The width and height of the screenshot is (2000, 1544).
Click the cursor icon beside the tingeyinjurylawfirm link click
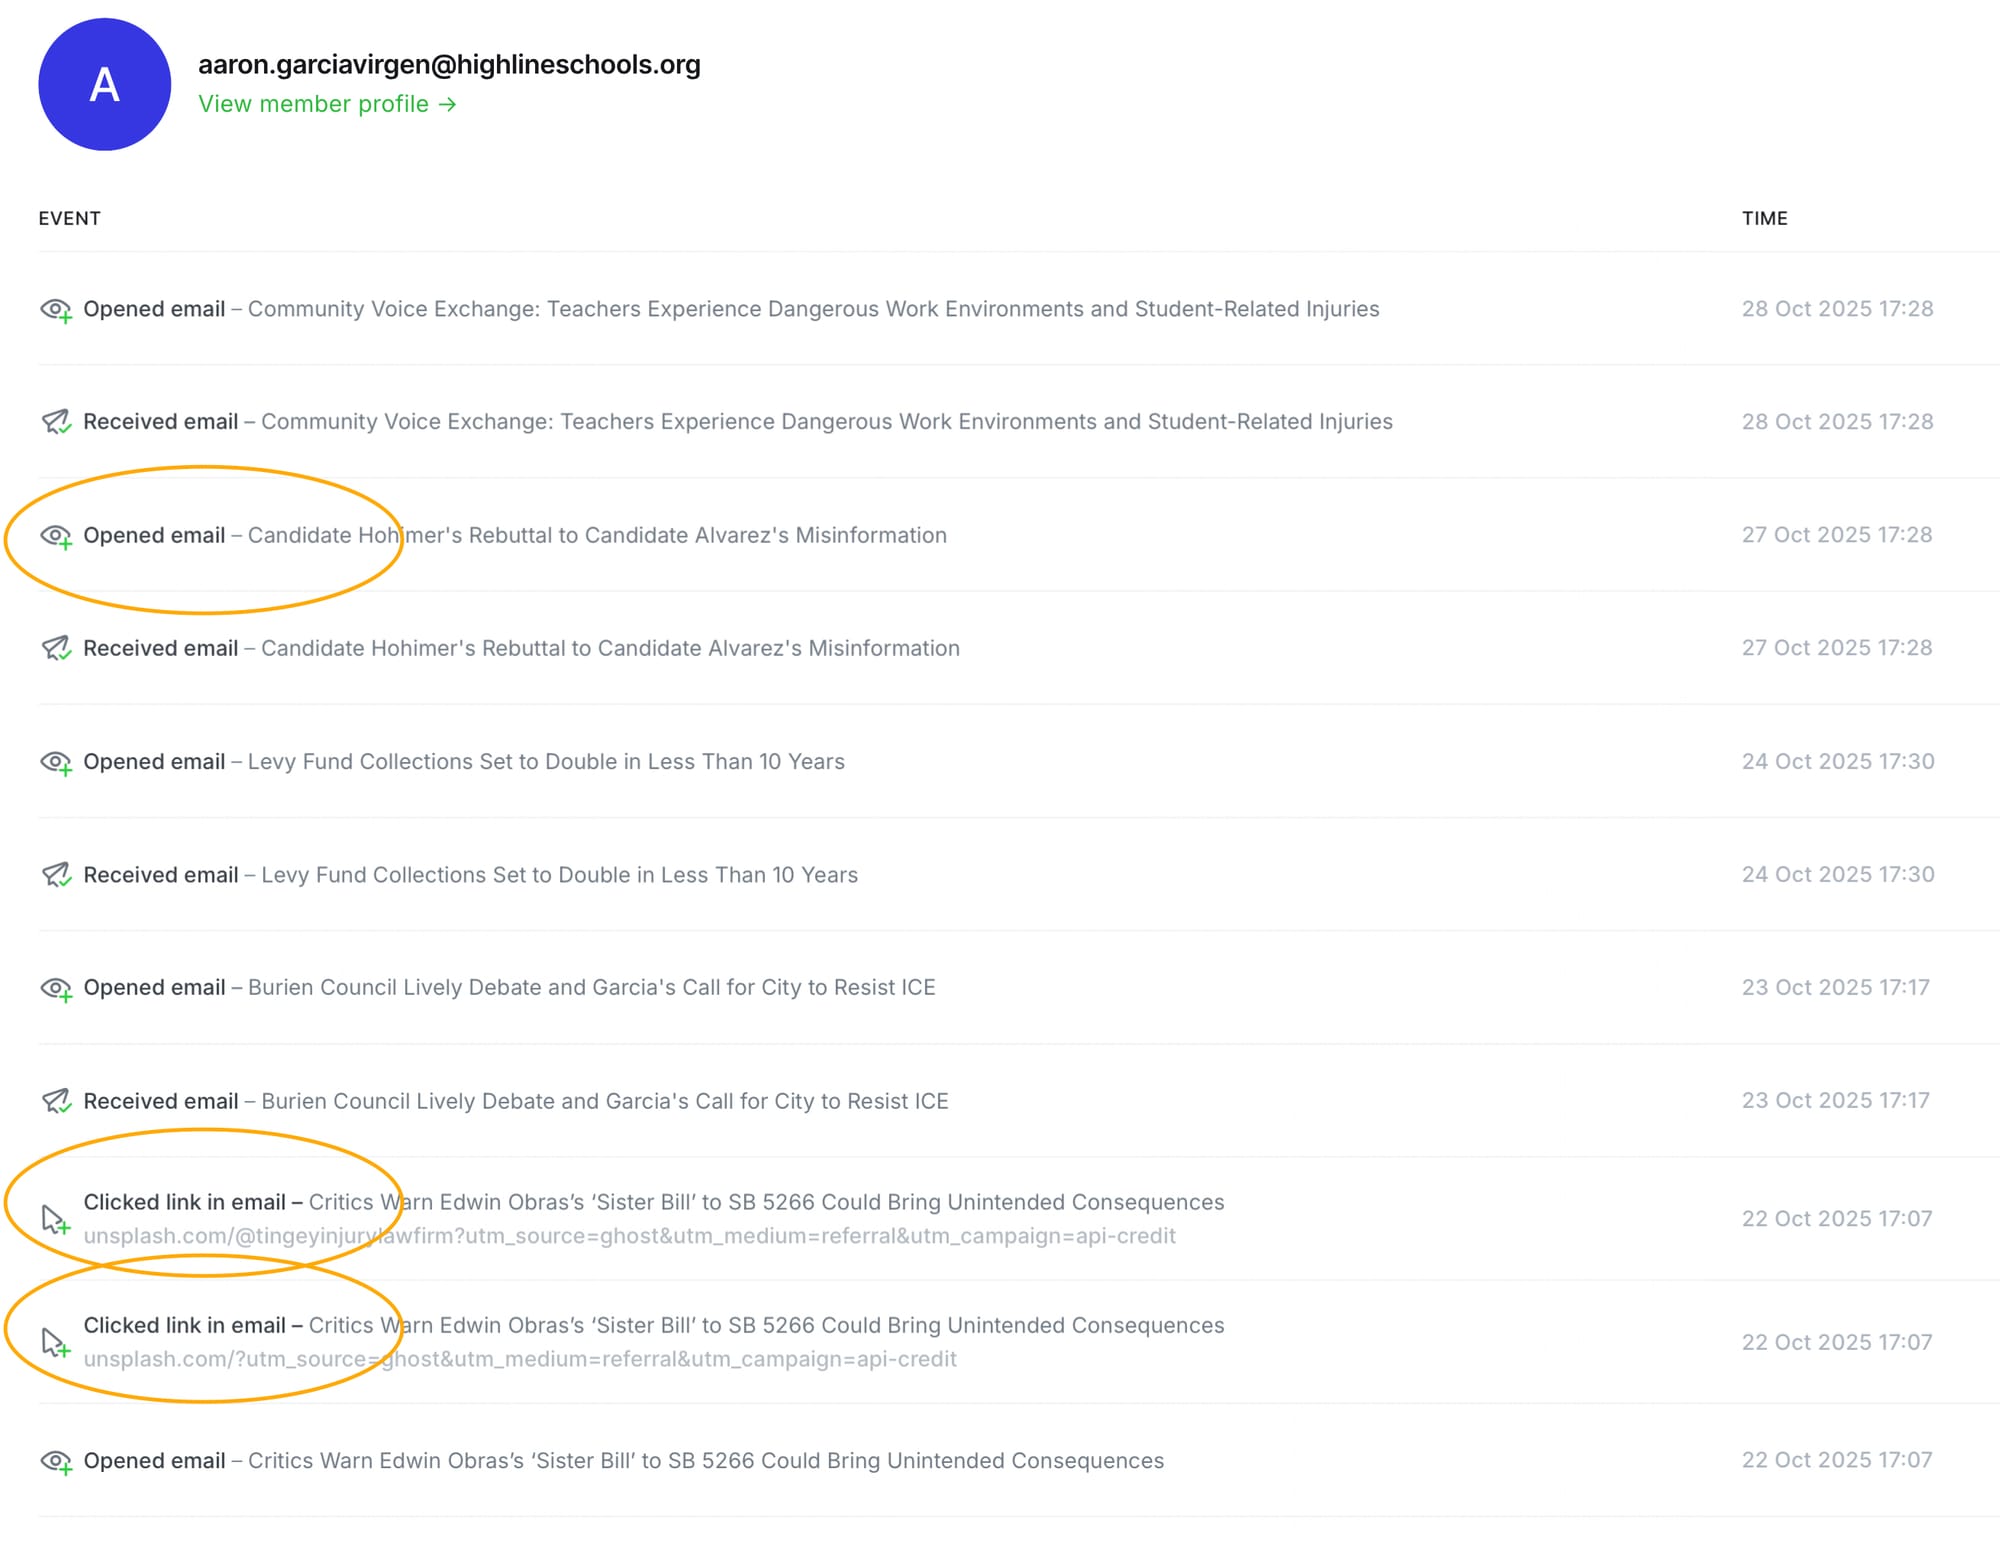click(x=55, y=1219)
